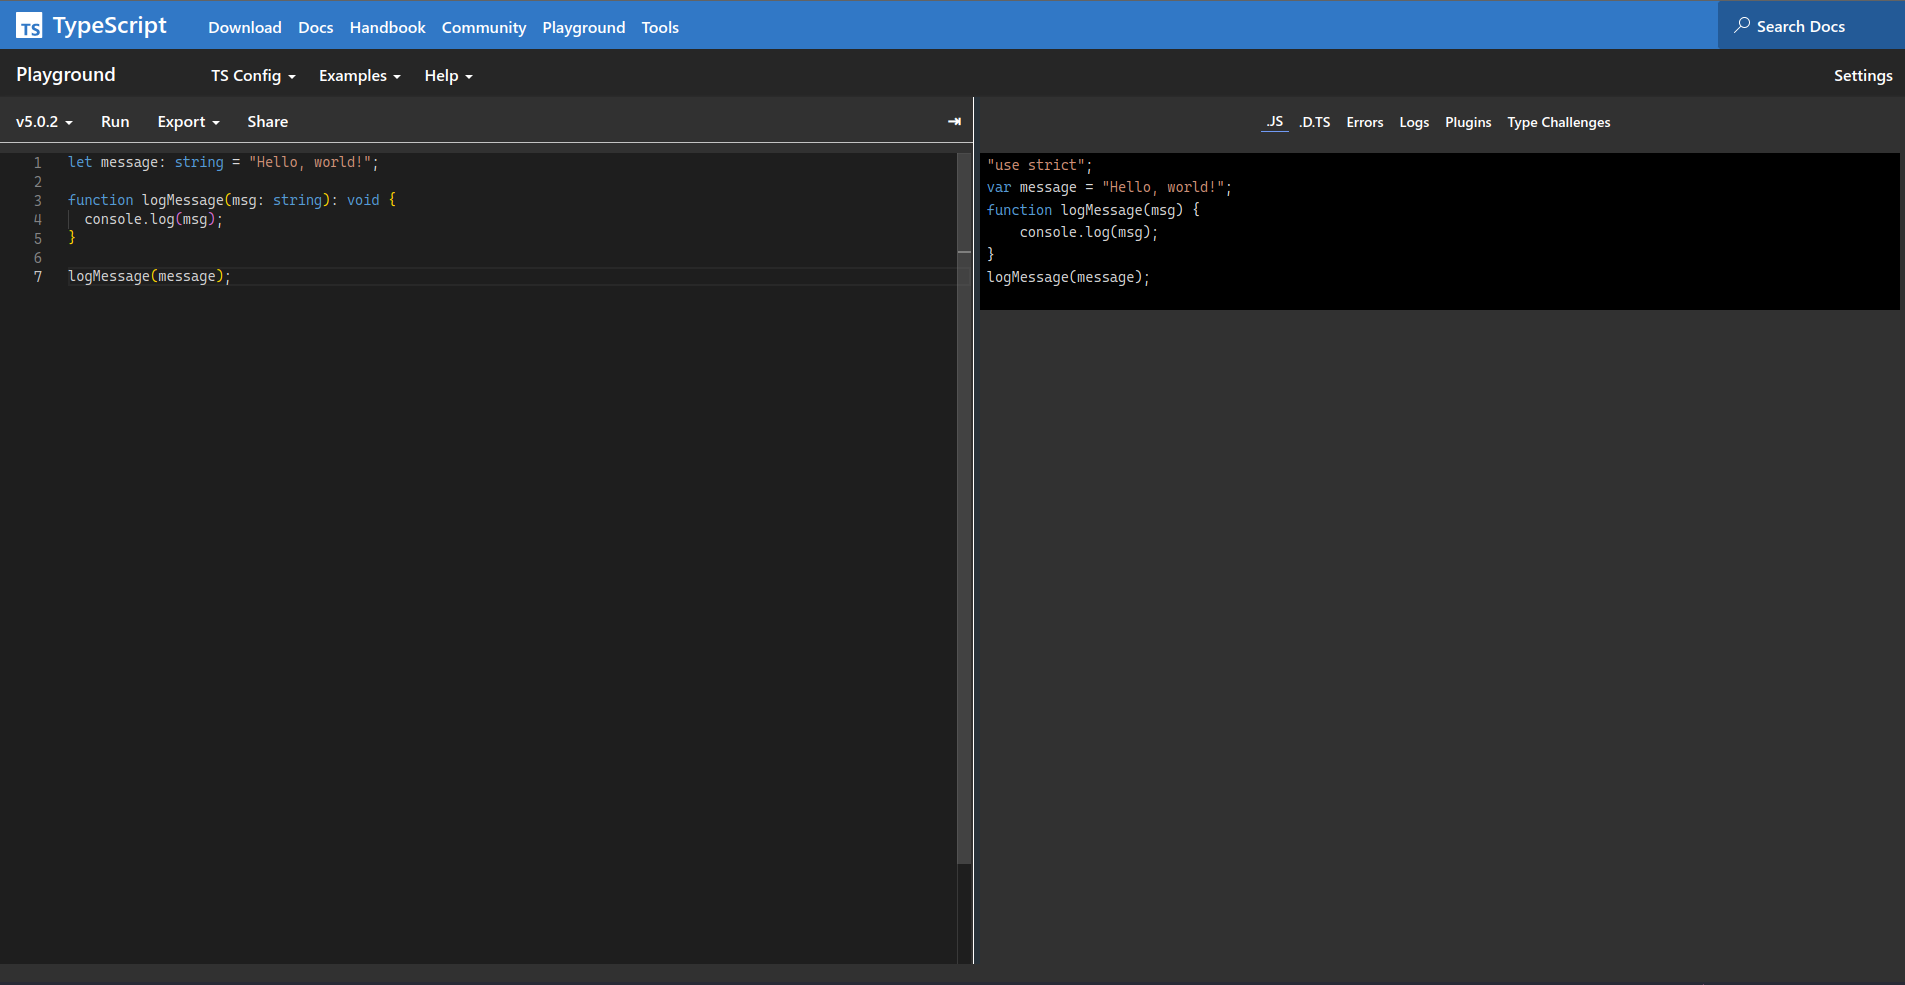Screen dimensions: 1905x985
Task: Click the Share button
Action: pyautogui.click(x=268, y=122)
